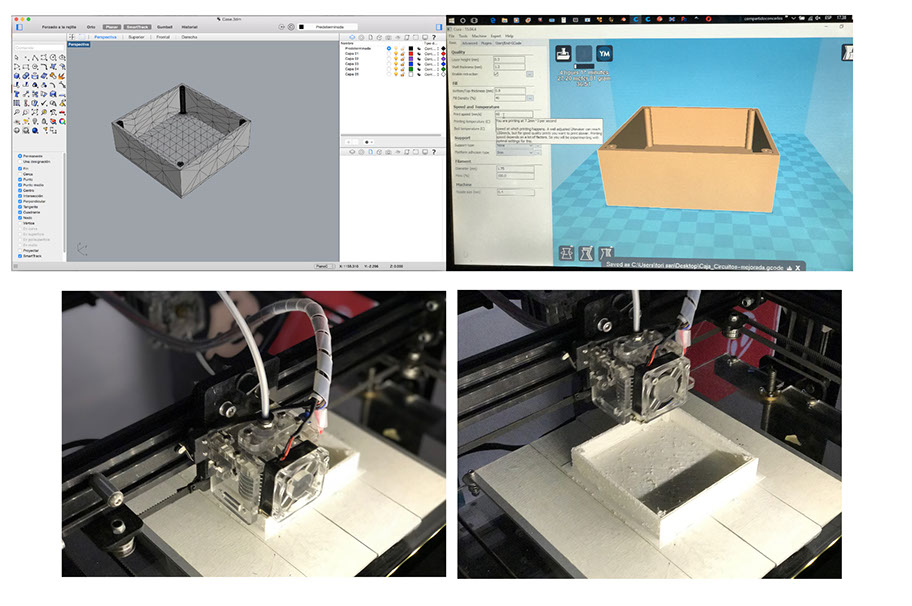Open the Display monitor panel icon in Rhino
The width and height of the screenshot is (912, 606).
(425, 37)
